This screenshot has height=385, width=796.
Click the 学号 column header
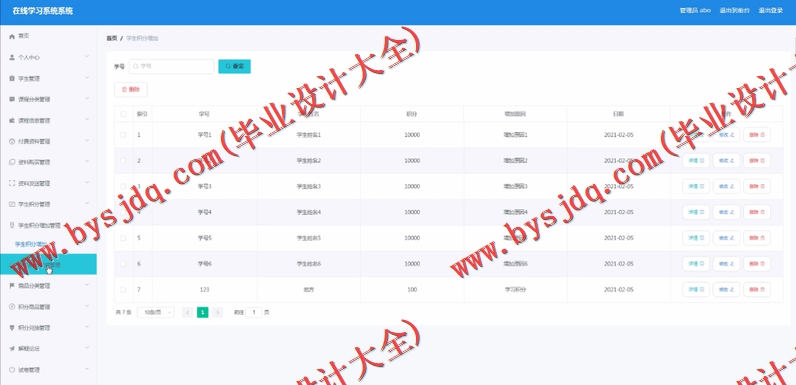[204, 114]
